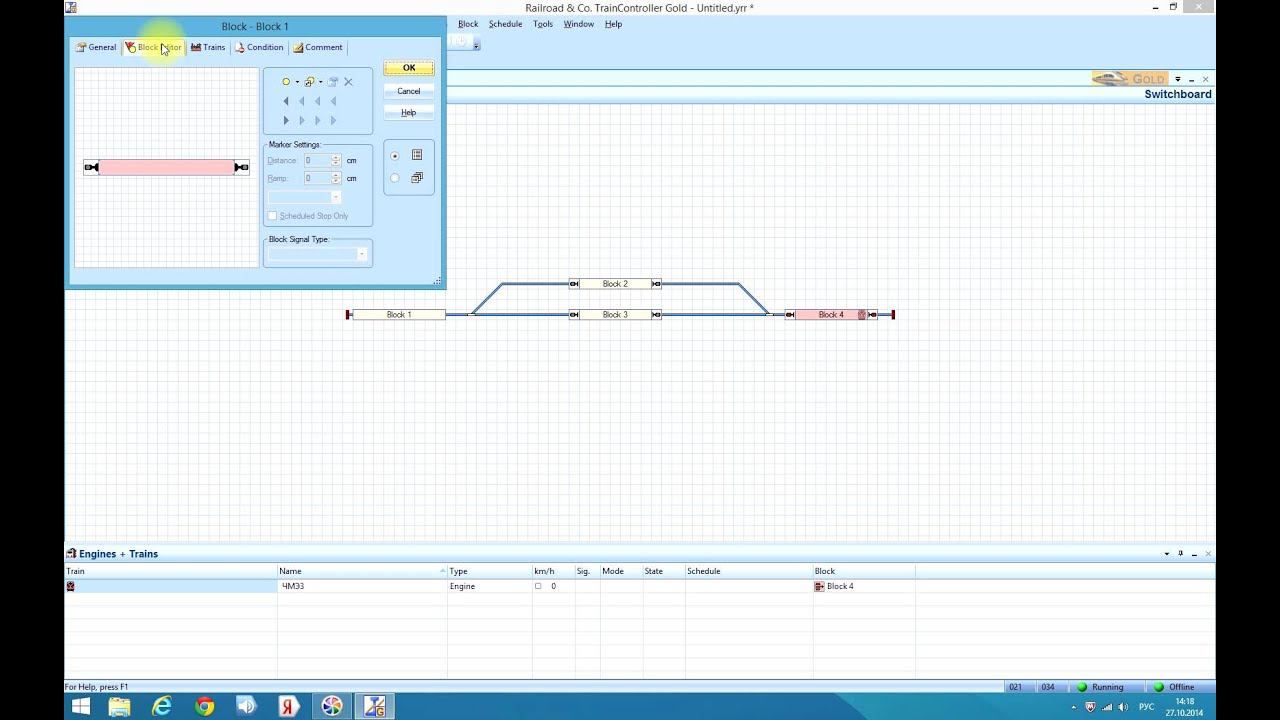Click the Ramp value field
The width and height of the screenshot is (1280, 720).
coord(316,178)
